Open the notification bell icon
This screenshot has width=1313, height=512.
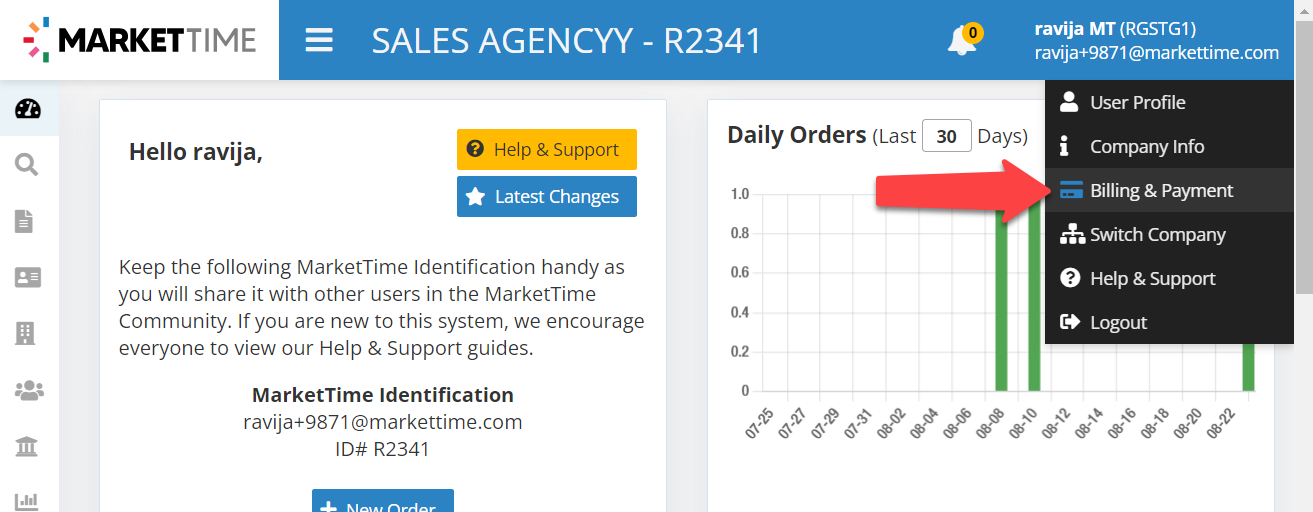tap(962, 41)
